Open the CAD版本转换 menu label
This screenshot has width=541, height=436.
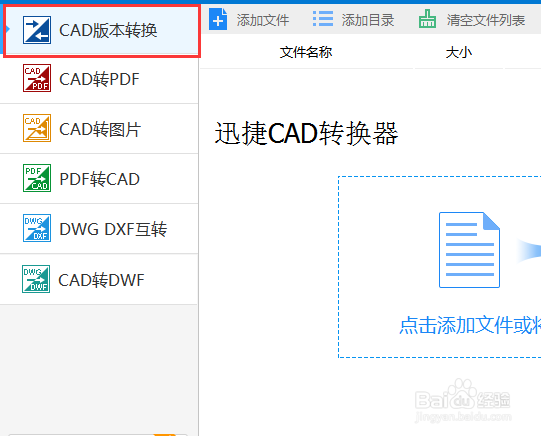point(108,30)
